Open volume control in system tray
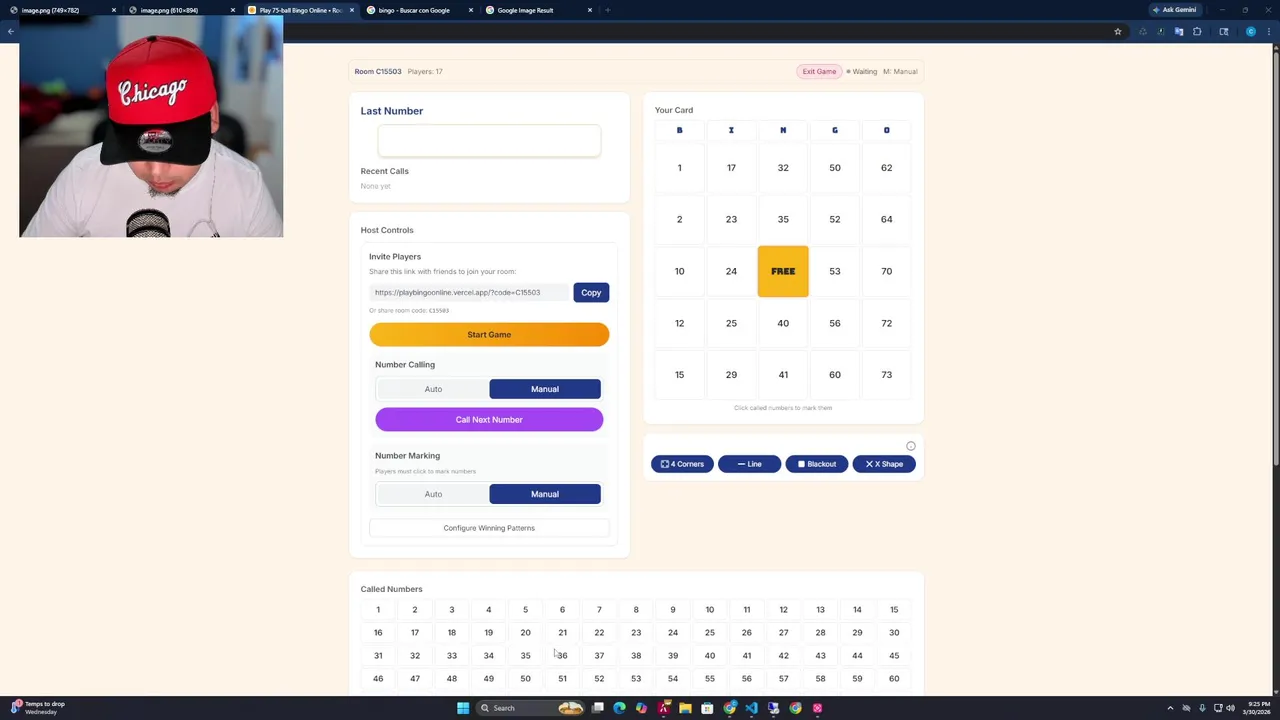Screen dimensions: 1280x720 pos(1230,708)
